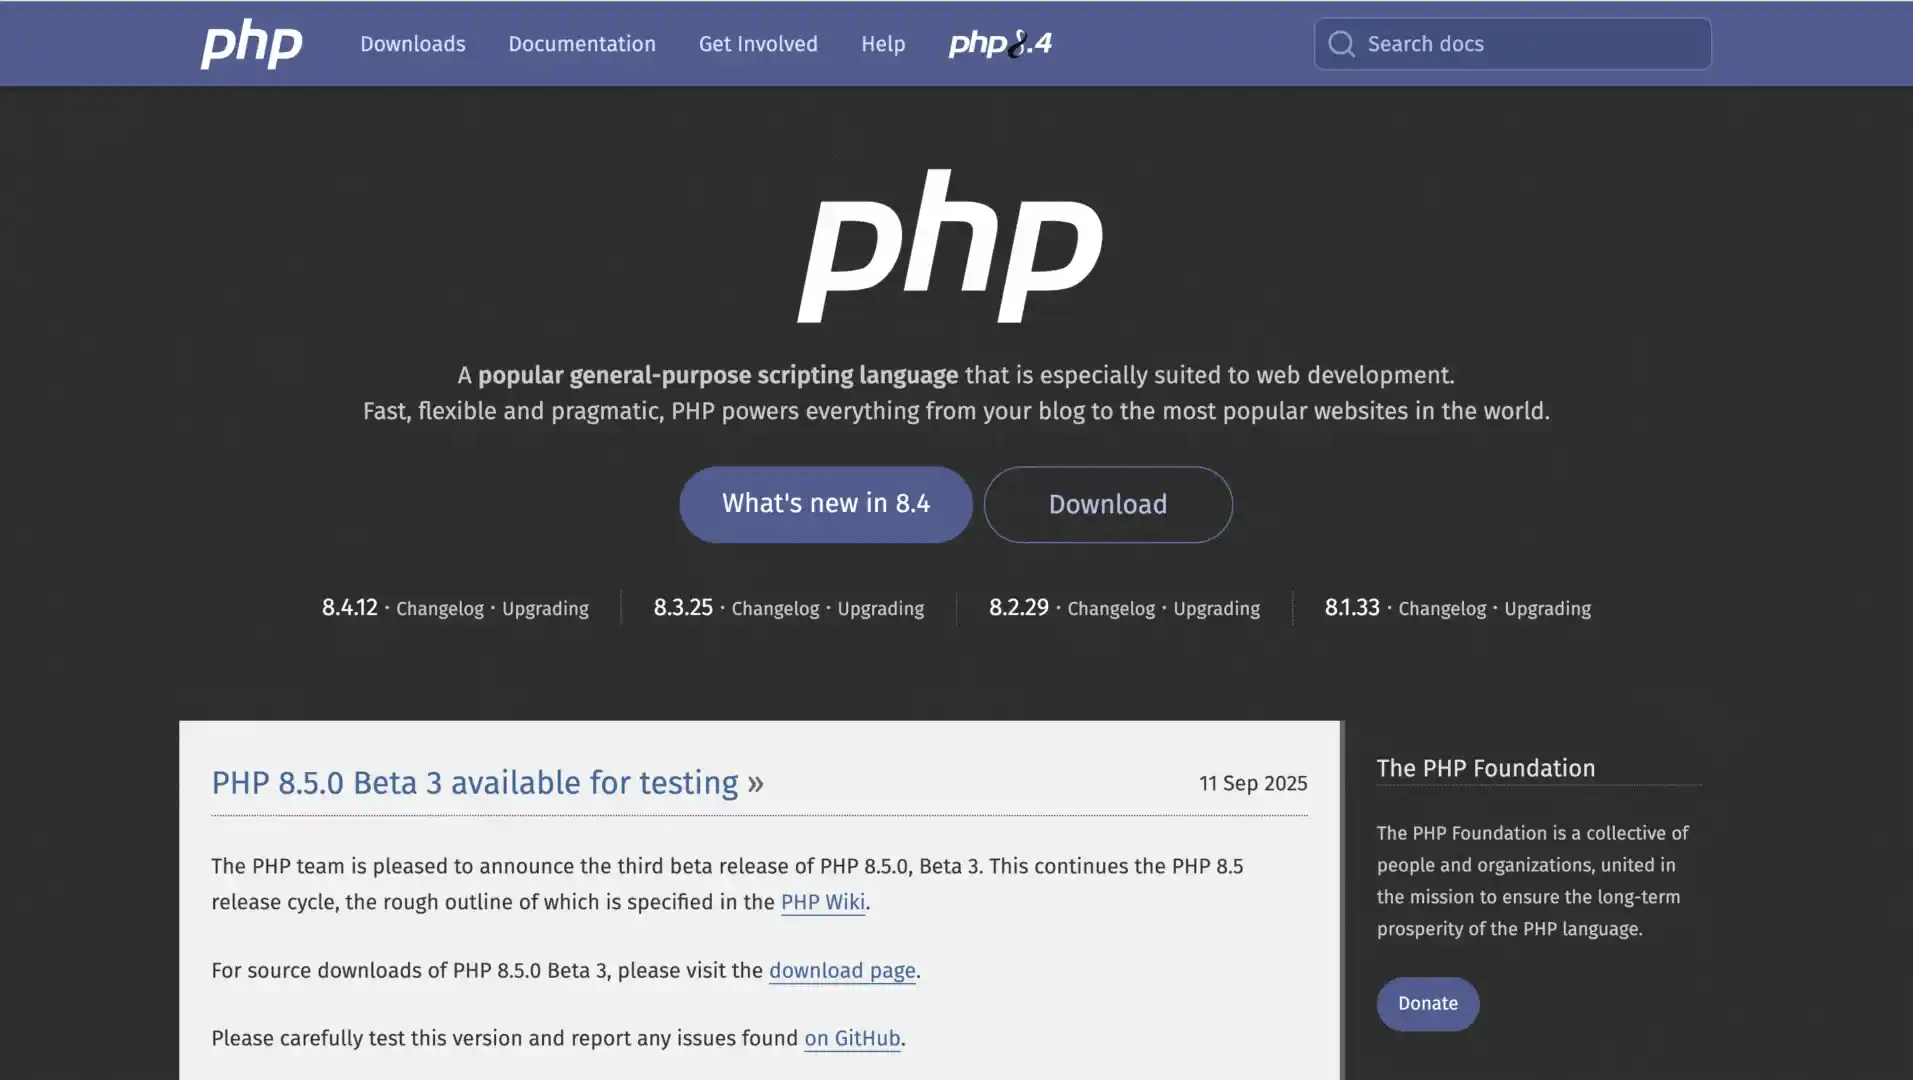This screenshot has height=1080, width=1913.
Task: Click the outlined Download button
Action: click(x=1108, y=504)
